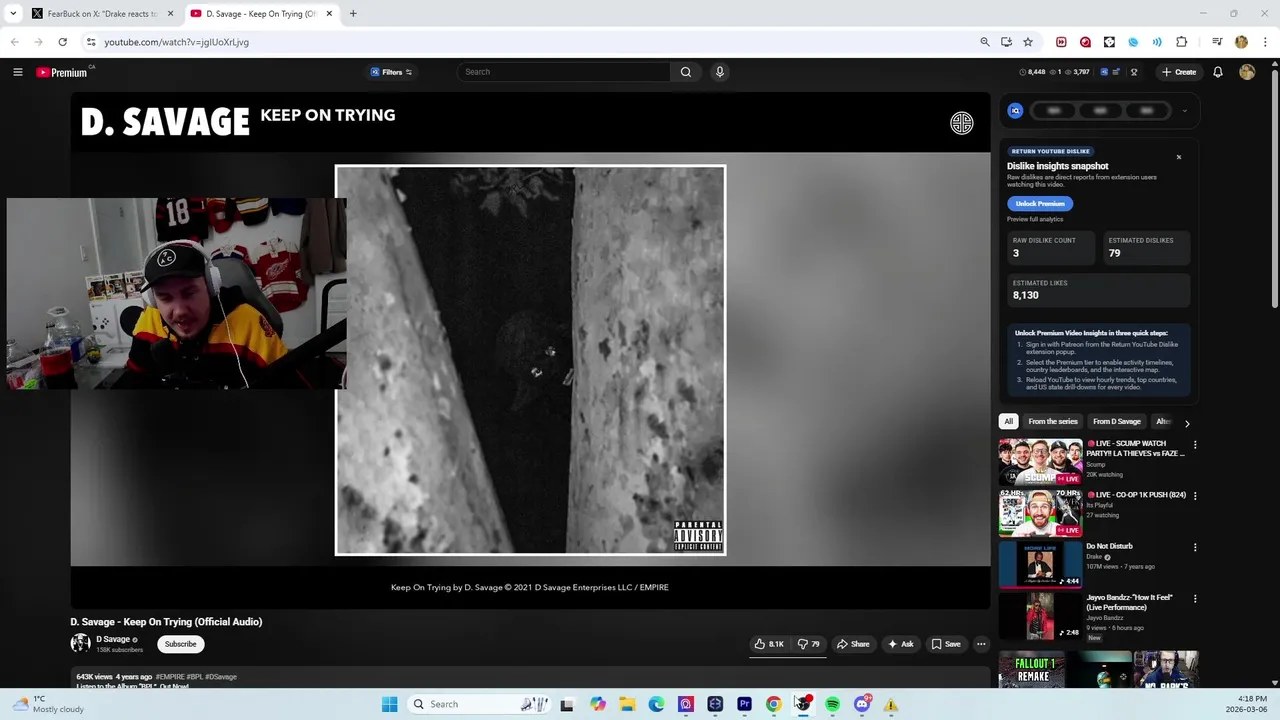The image size is (1280, 720).
Task: Like the video with 8.1K likes
Action: point(769,644)
